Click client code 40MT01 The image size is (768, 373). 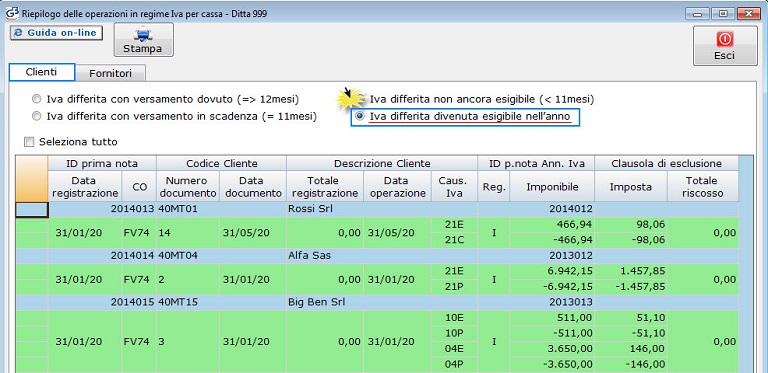(x=177, y=209)
